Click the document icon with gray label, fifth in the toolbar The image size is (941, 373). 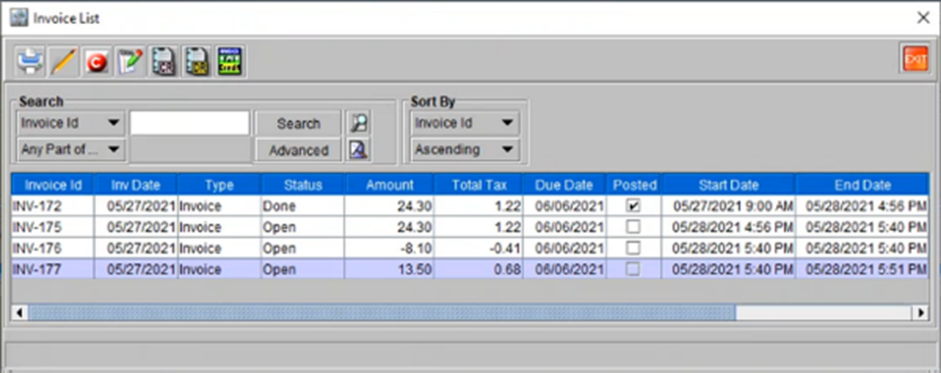(x=164, y=61)
